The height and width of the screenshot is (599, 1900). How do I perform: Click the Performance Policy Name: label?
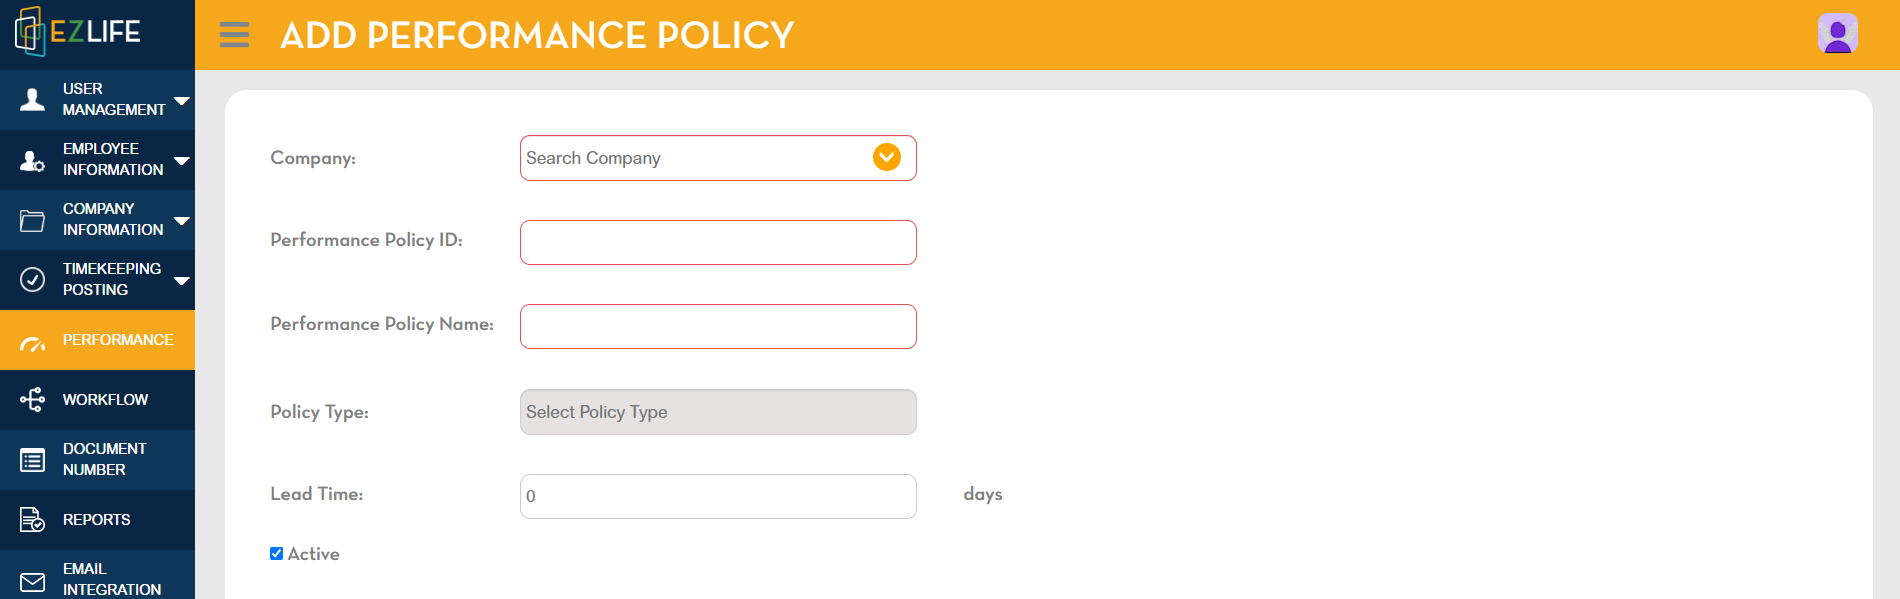click(382, 324)
